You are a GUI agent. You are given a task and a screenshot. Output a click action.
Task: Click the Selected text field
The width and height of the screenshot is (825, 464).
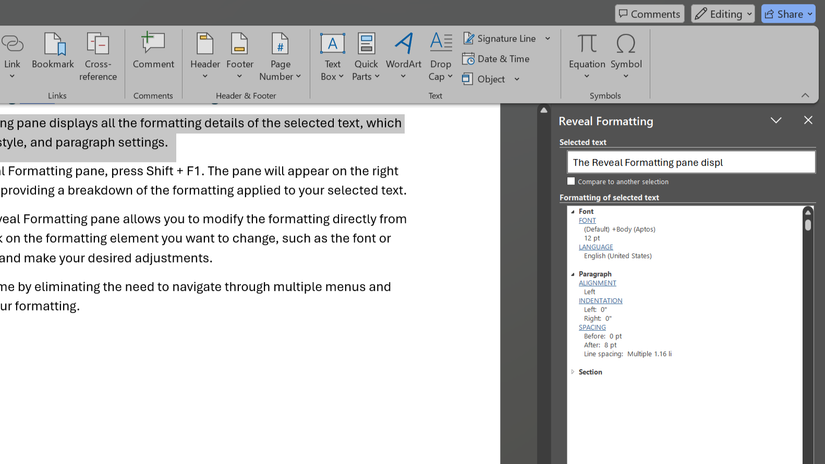click(690, 162)
